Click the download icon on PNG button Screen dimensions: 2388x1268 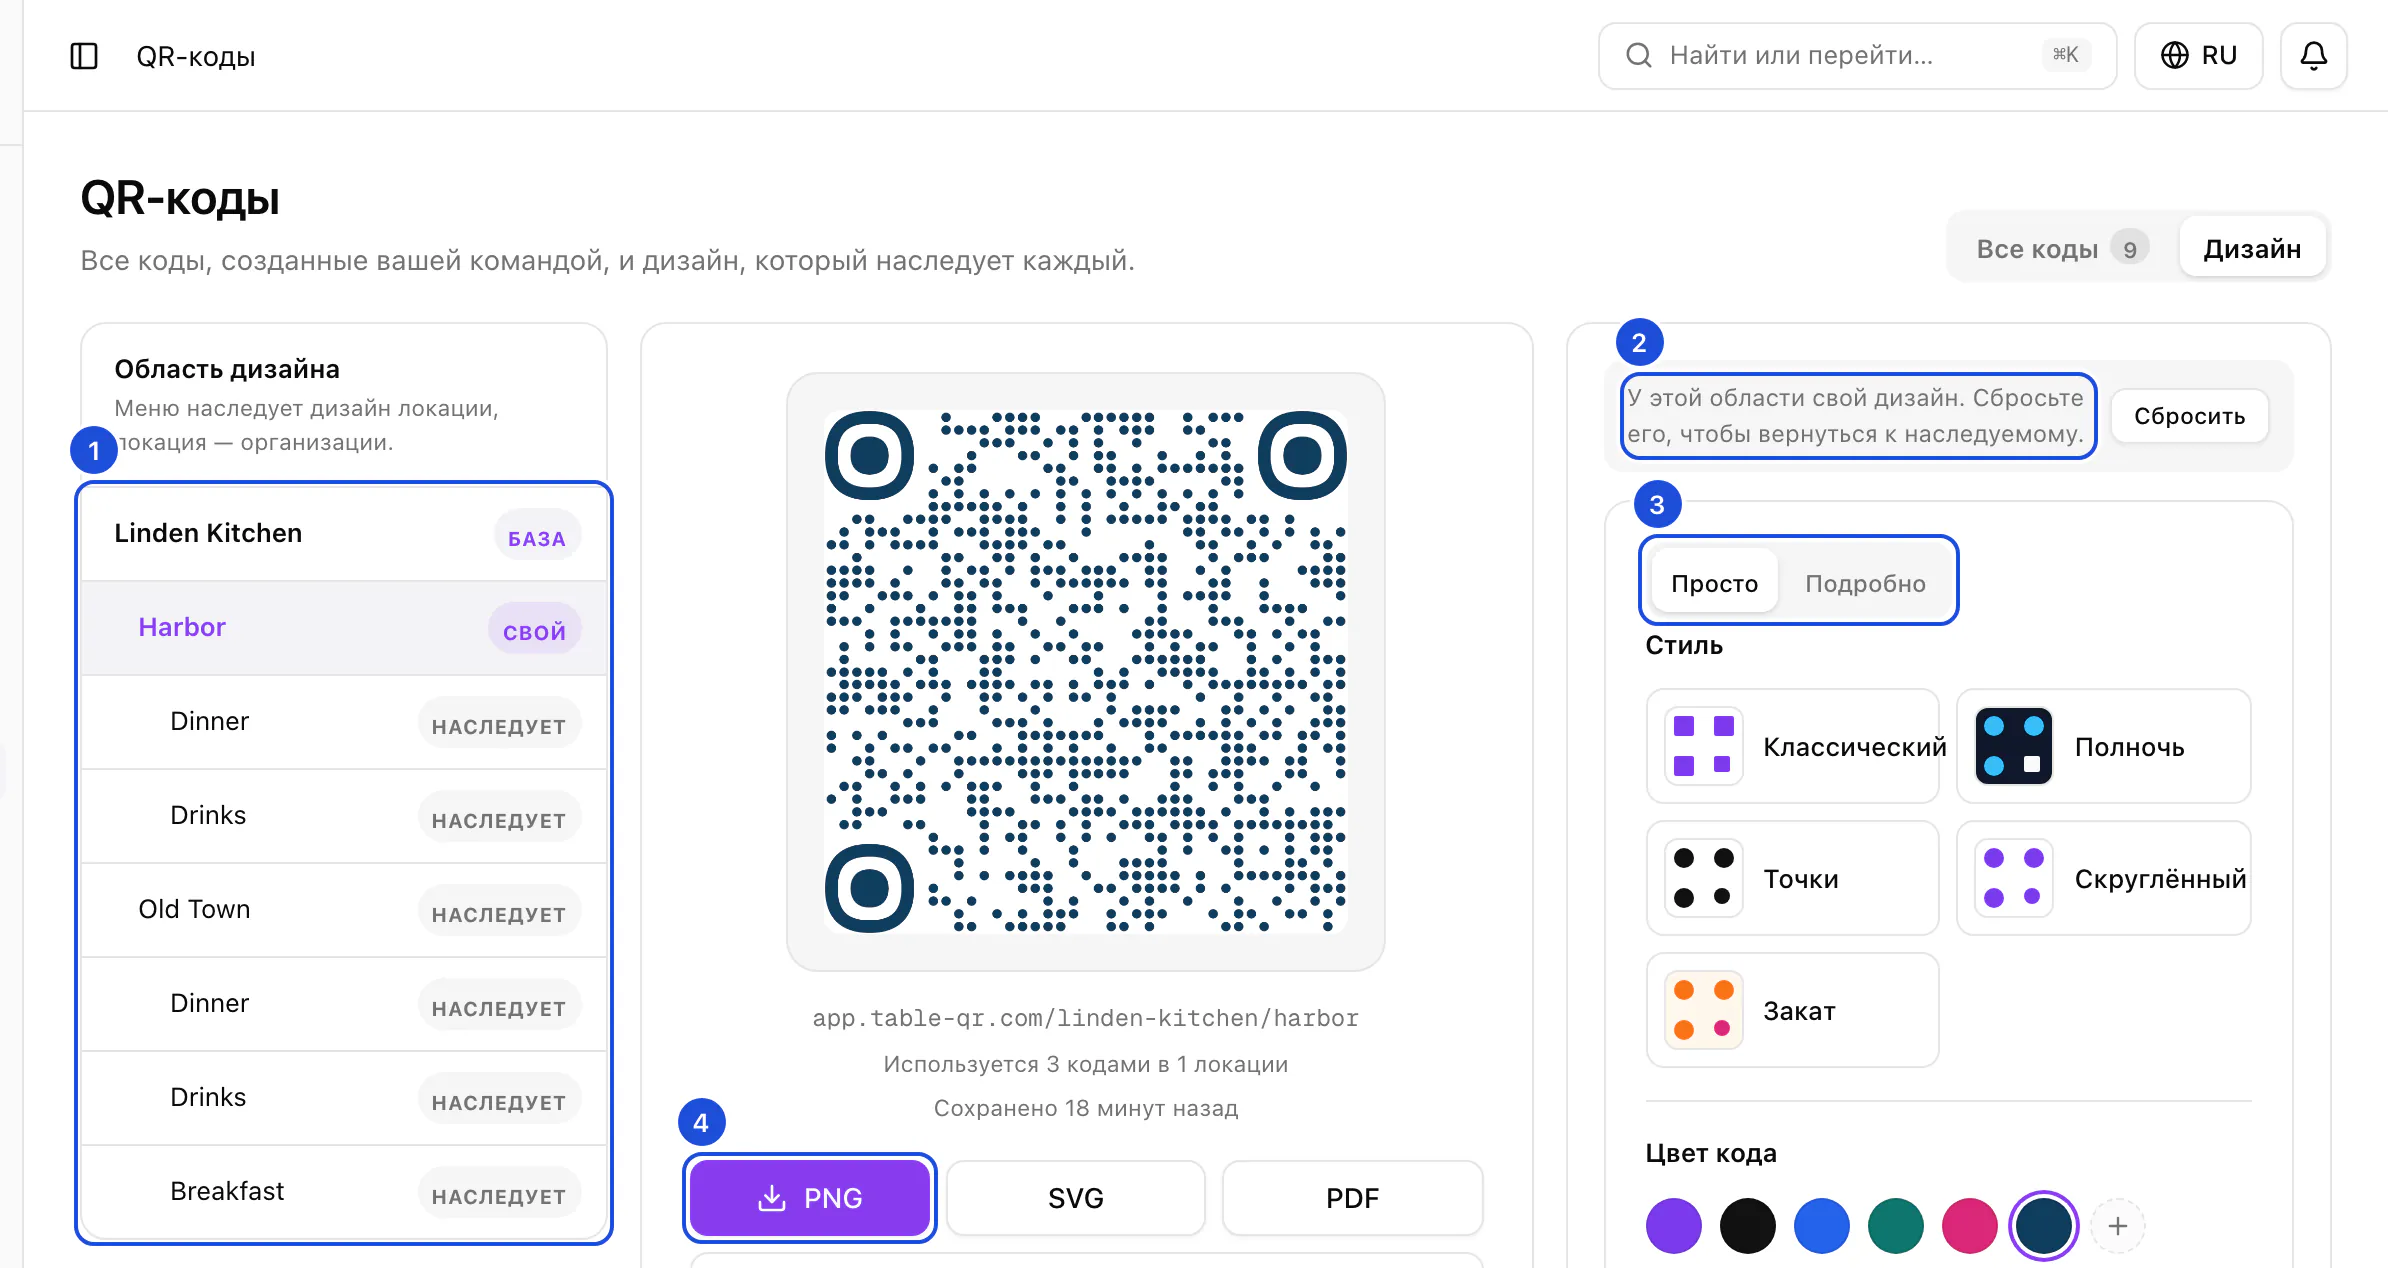pos(771,1198)
